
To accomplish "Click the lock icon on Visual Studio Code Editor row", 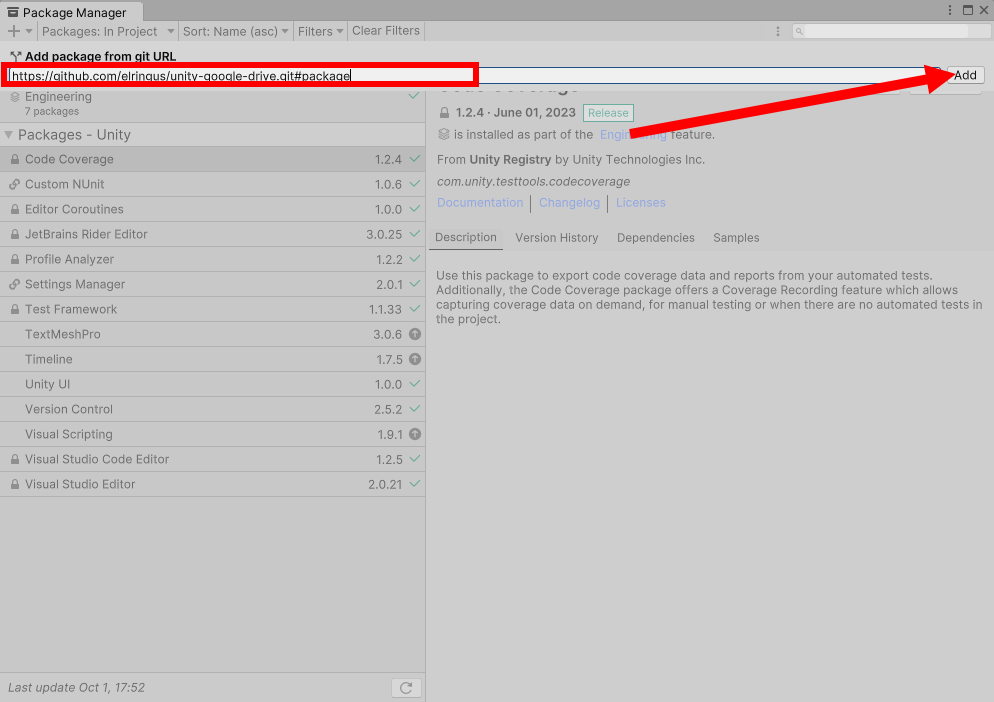I will (x=15, y=459).
